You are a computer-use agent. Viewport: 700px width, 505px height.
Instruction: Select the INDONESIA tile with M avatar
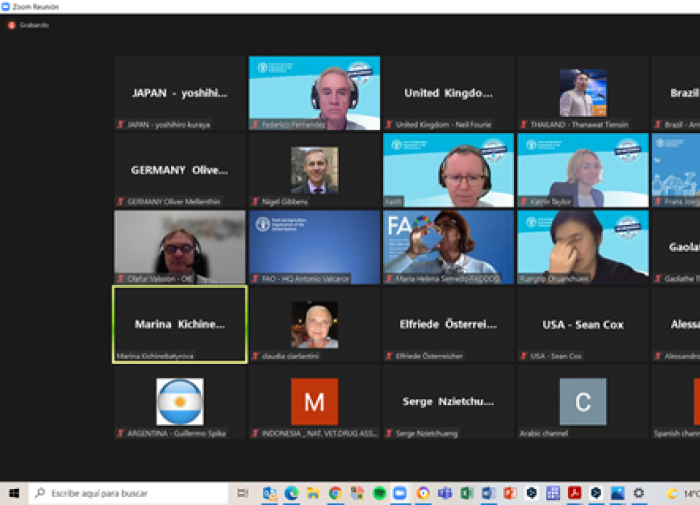(x=314, y=402)
